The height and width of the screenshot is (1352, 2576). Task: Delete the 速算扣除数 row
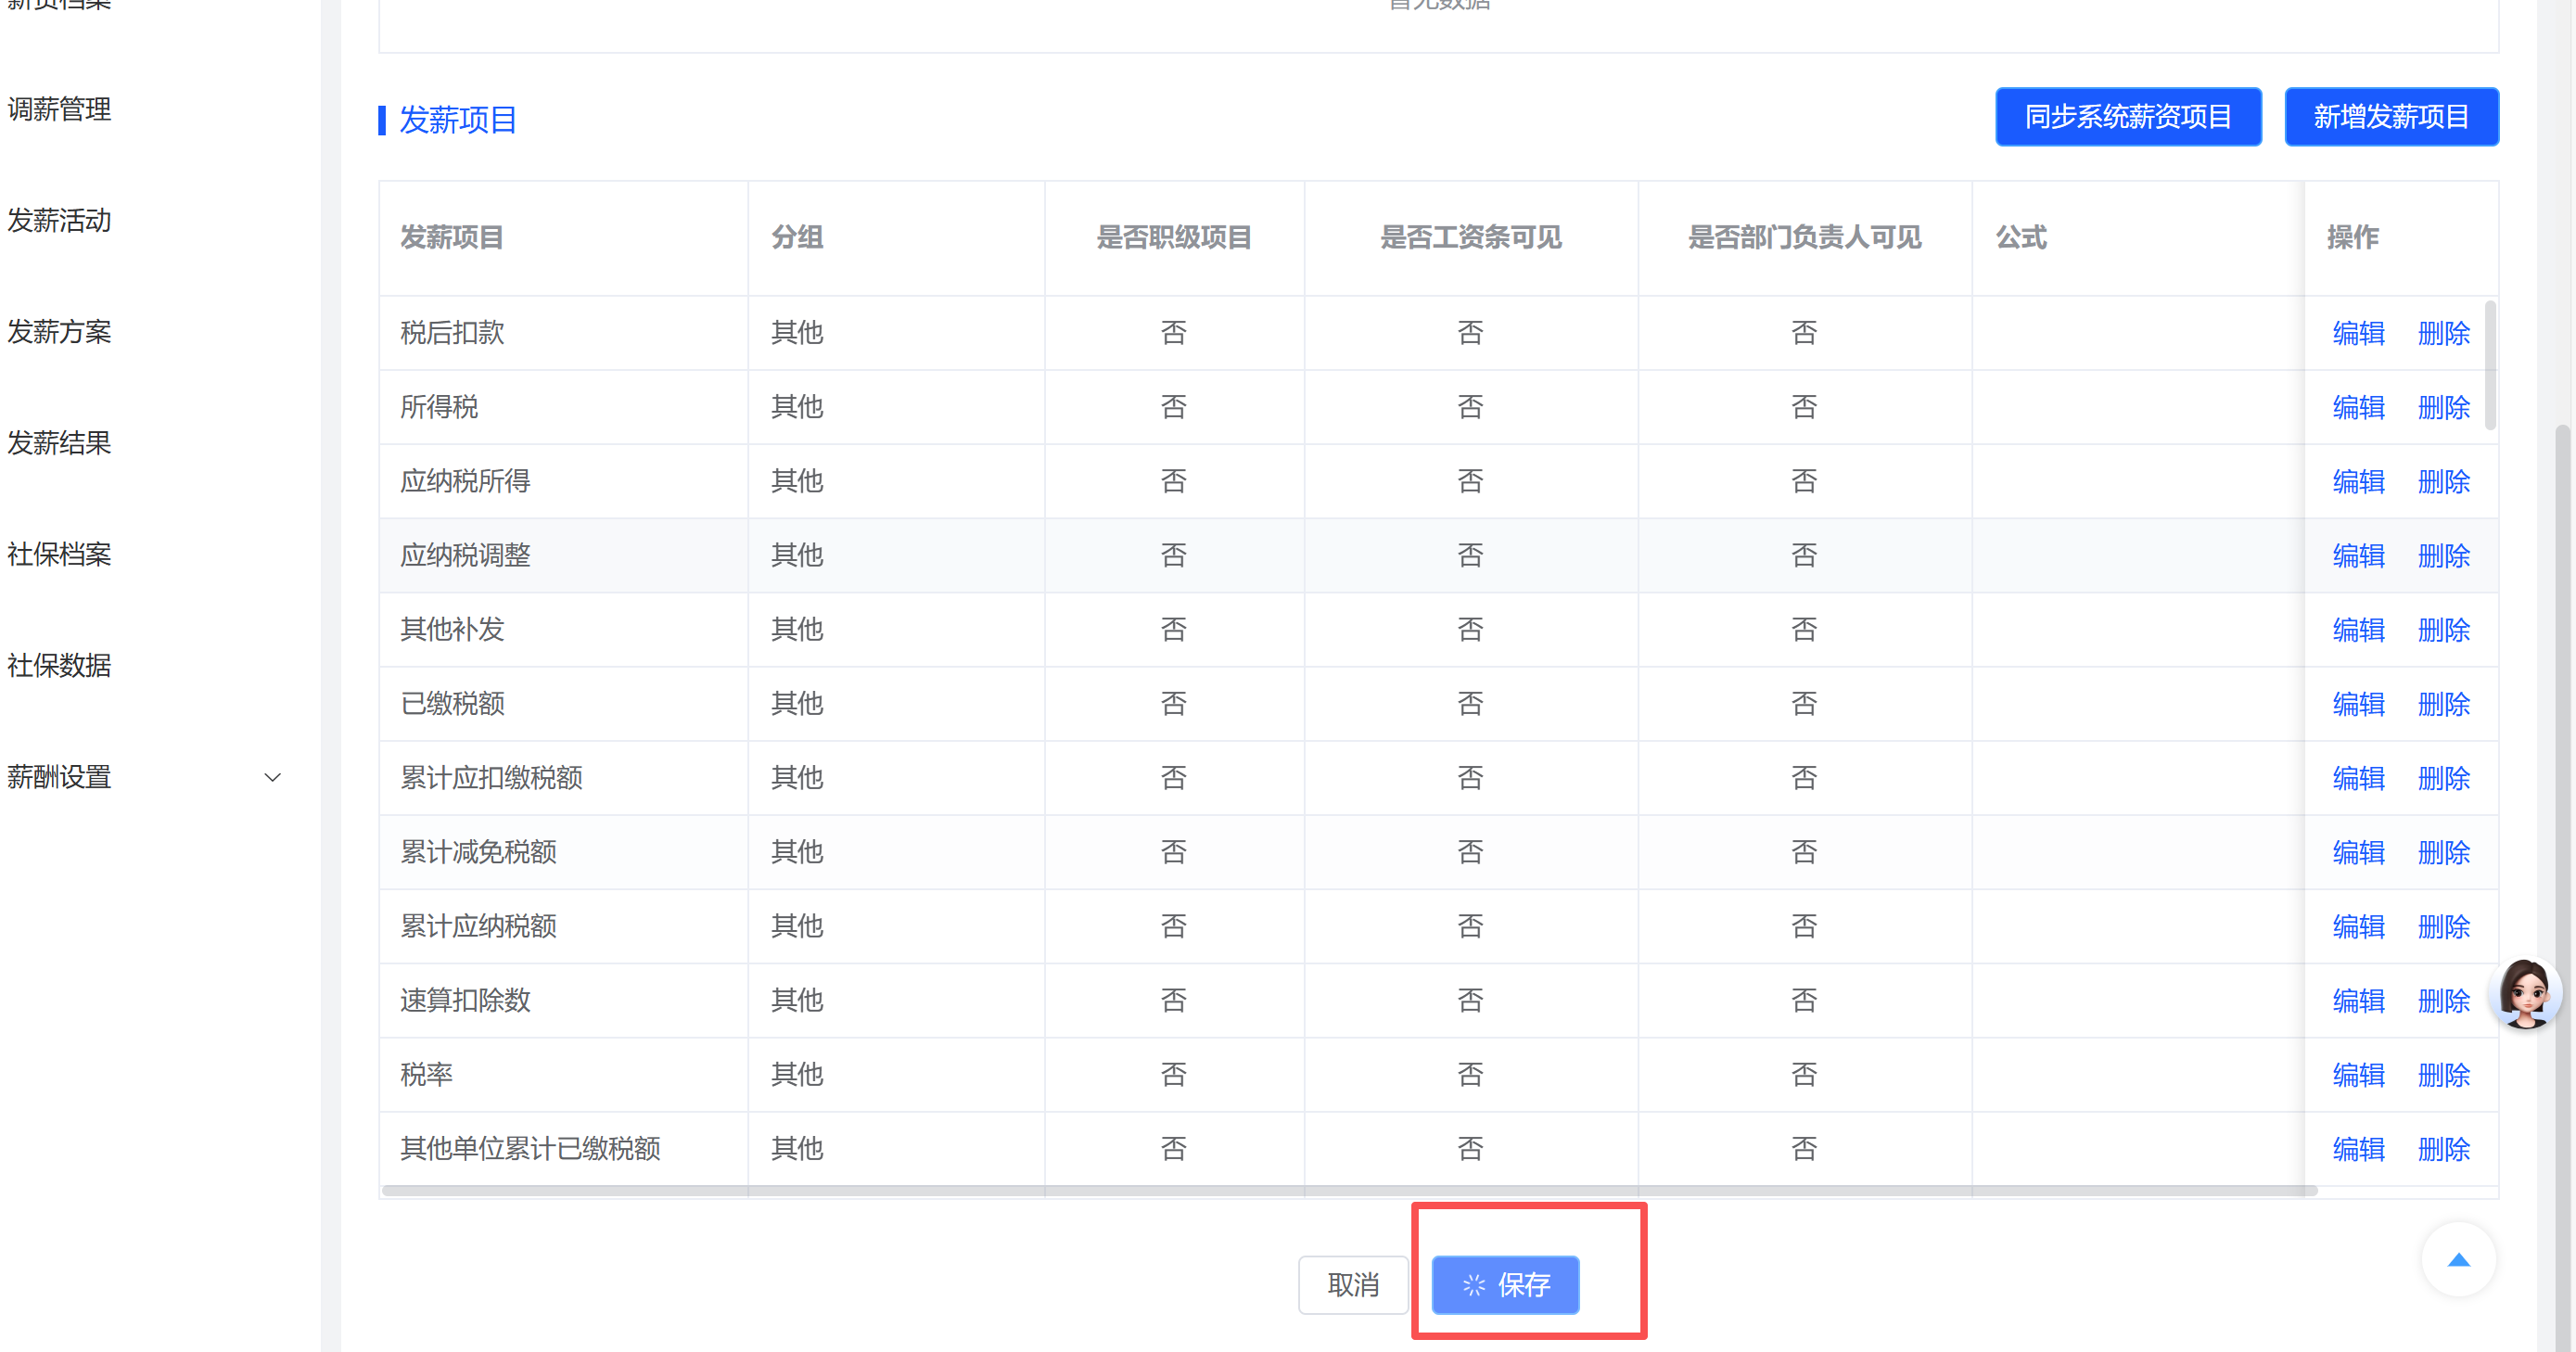[x=2443, y=1000]
